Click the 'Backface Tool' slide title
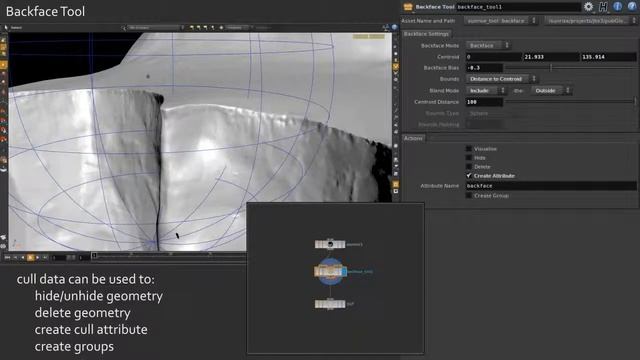Viewport: 640px width, 360px height. pos(45,11)
